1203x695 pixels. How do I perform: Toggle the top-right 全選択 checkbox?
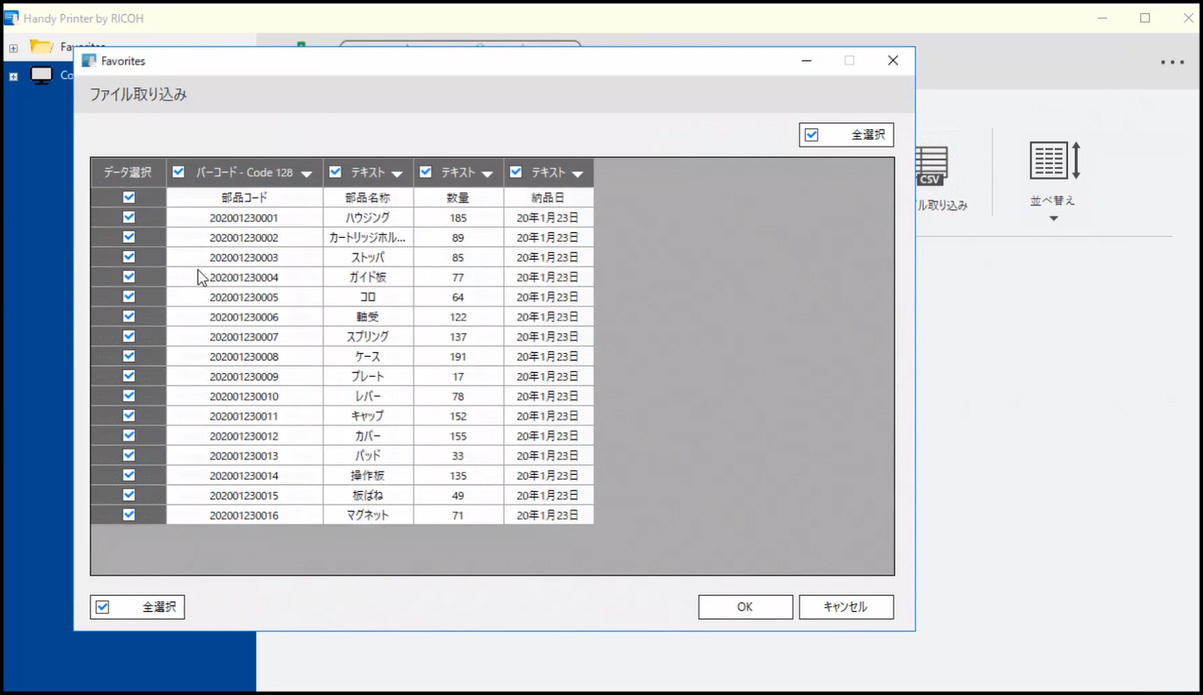point(812,135)
